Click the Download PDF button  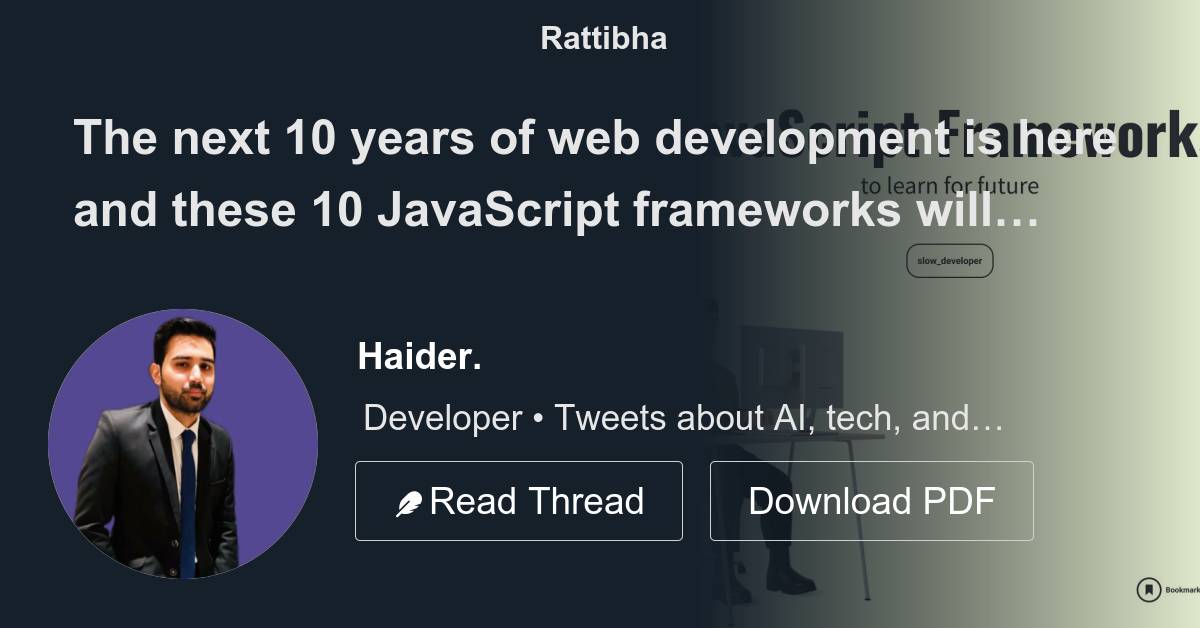(x=871, y=500)
